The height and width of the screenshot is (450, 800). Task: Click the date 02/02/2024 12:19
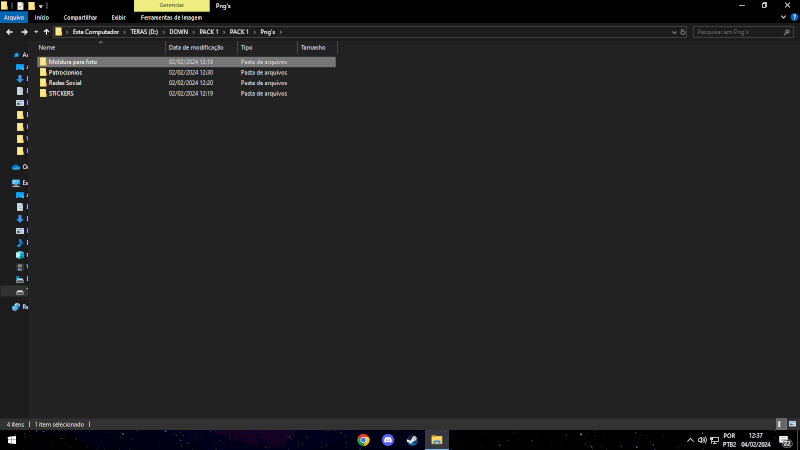tap(191, 93)
